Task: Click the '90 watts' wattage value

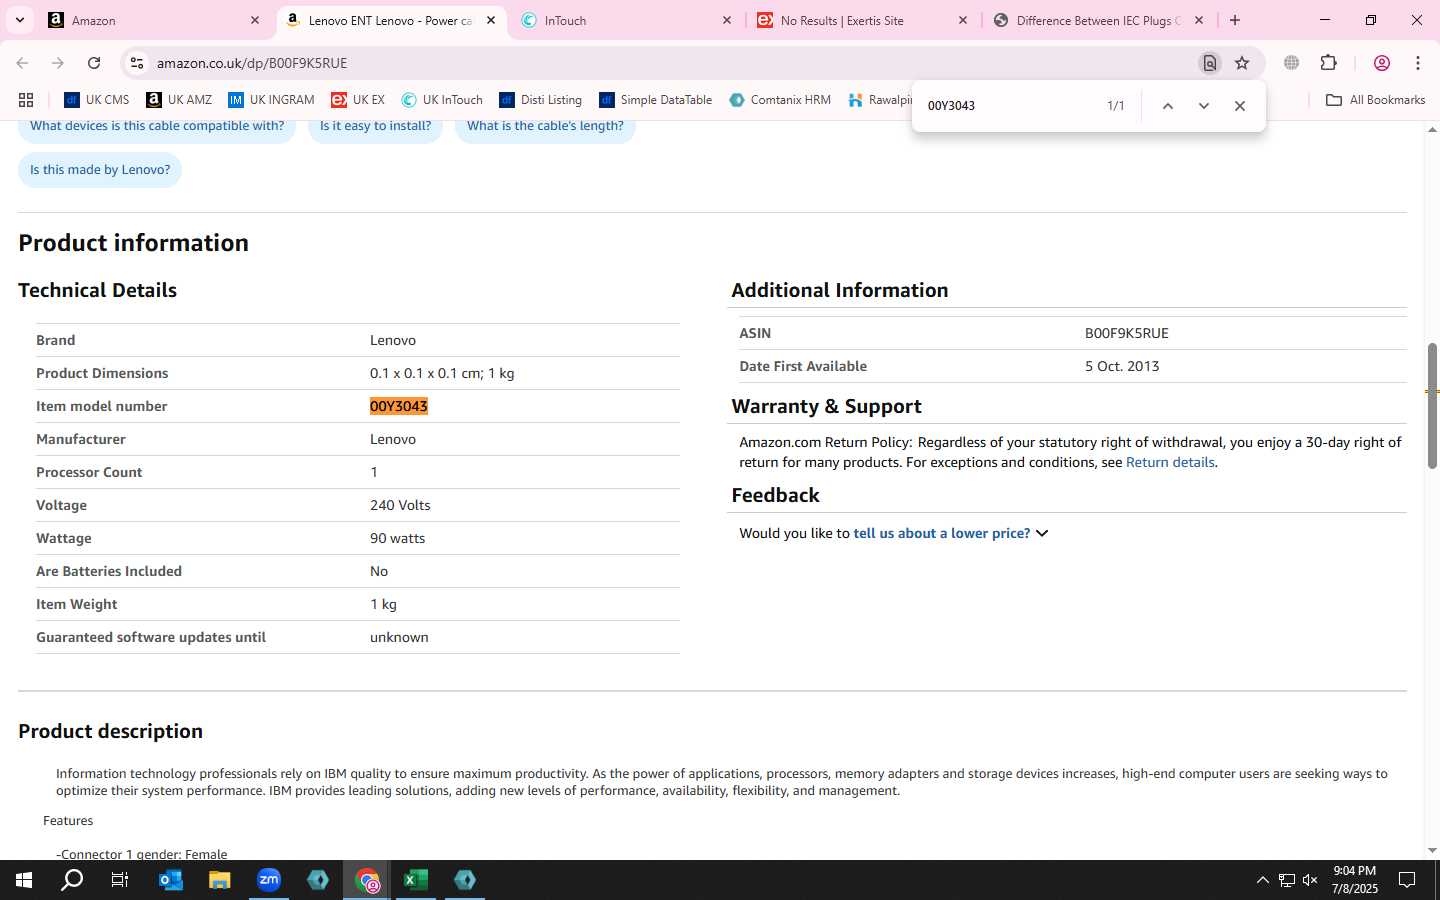Action: click(397, 538)
